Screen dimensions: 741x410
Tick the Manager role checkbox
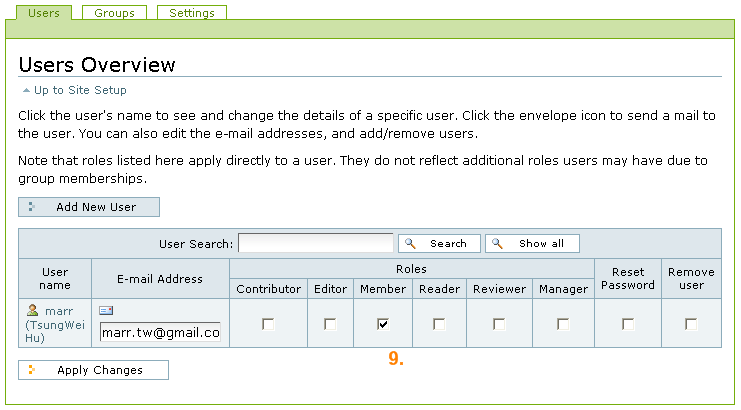pyautogui.click(x=563, y=324)
